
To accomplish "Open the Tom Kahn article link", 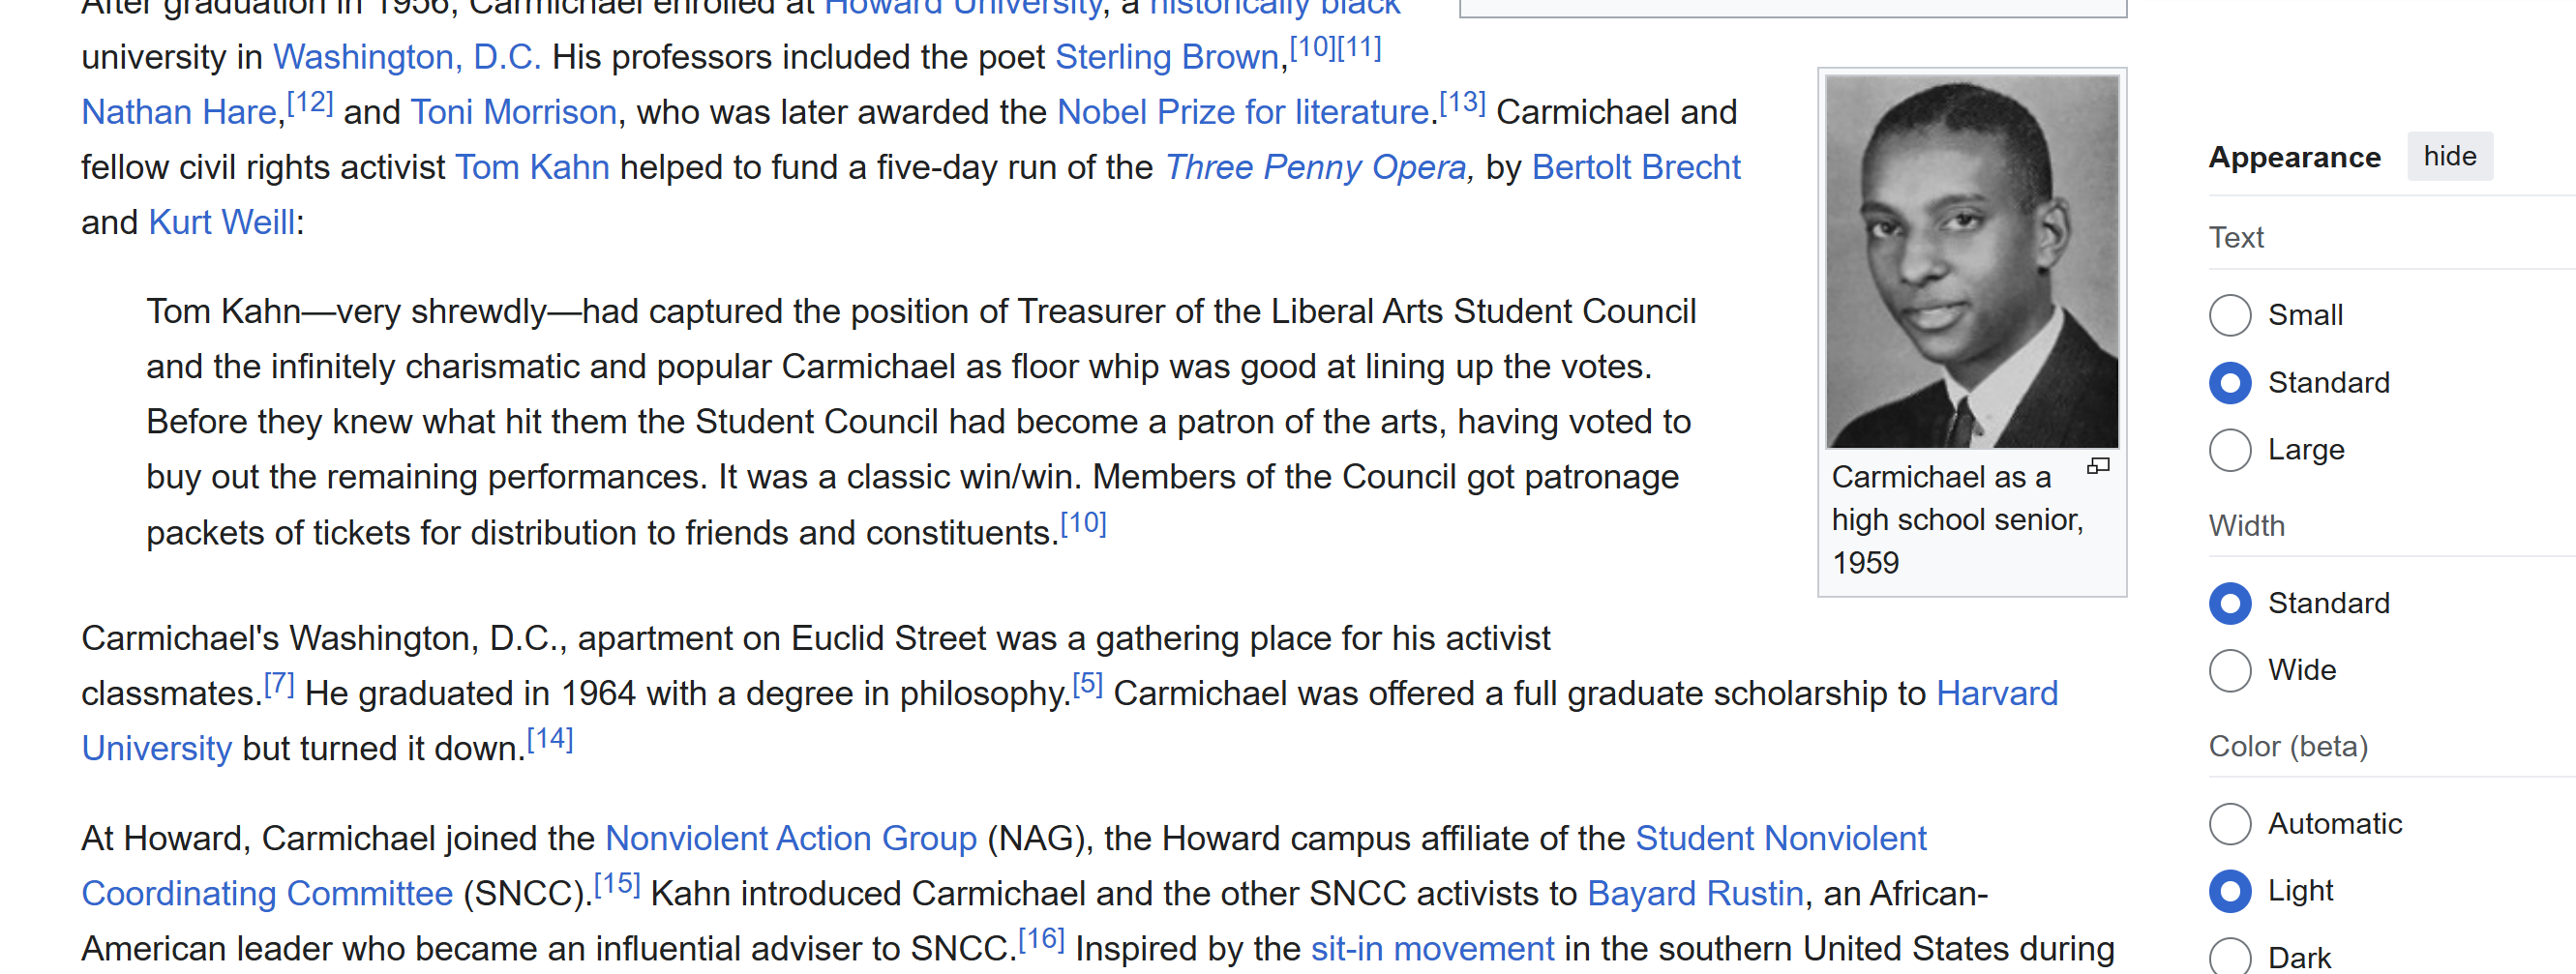I will click(x=532, y=167).
